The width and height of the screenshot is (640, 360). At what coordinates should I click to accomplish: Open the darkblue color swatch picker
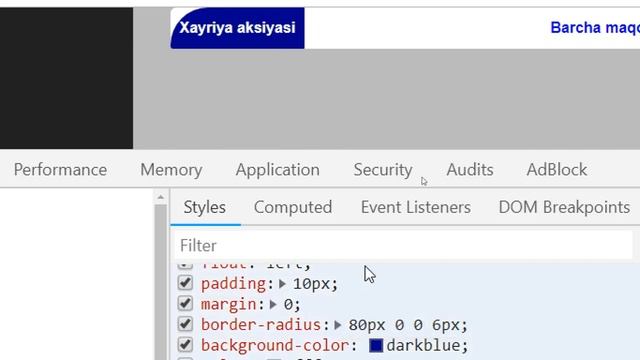click(x=376, y=345)
